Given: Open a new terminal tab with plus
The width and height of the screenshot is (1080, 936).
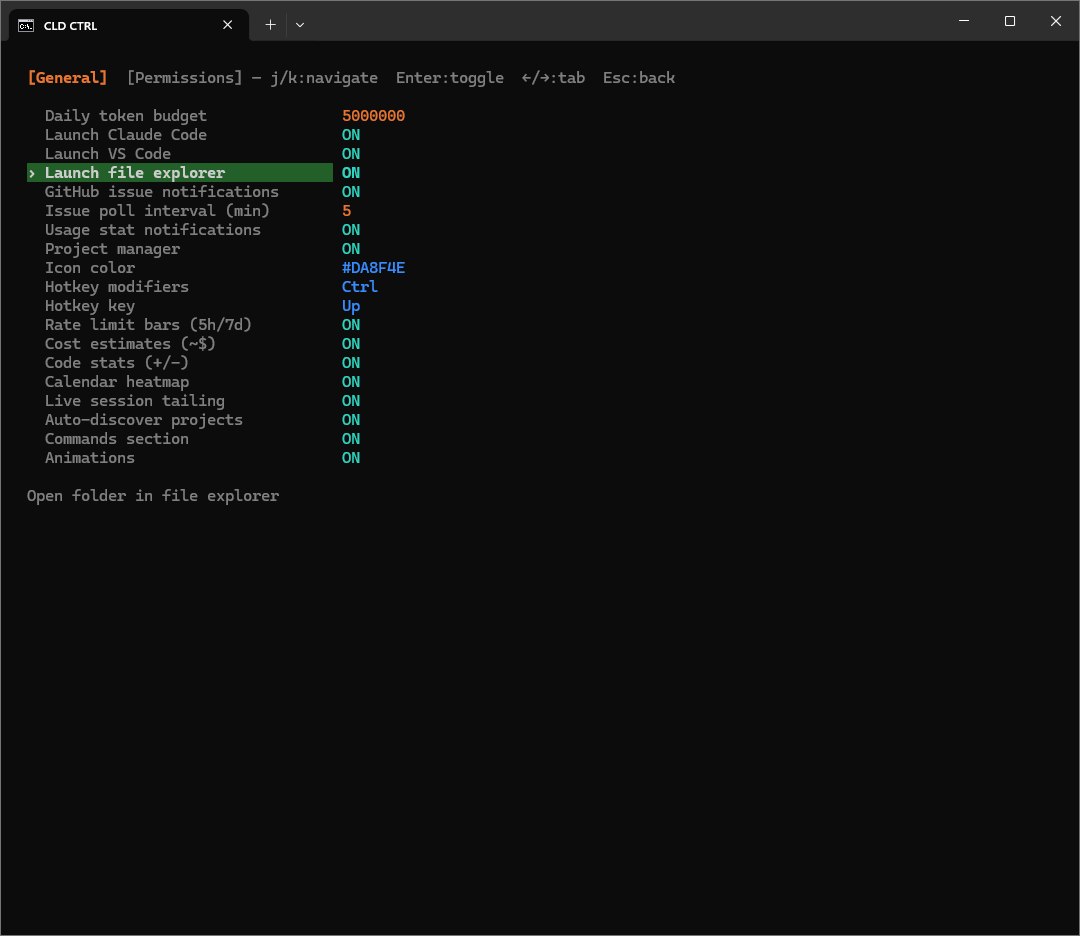Looking at the screenshot, I should pyautogui.click(x=271, y=25).
